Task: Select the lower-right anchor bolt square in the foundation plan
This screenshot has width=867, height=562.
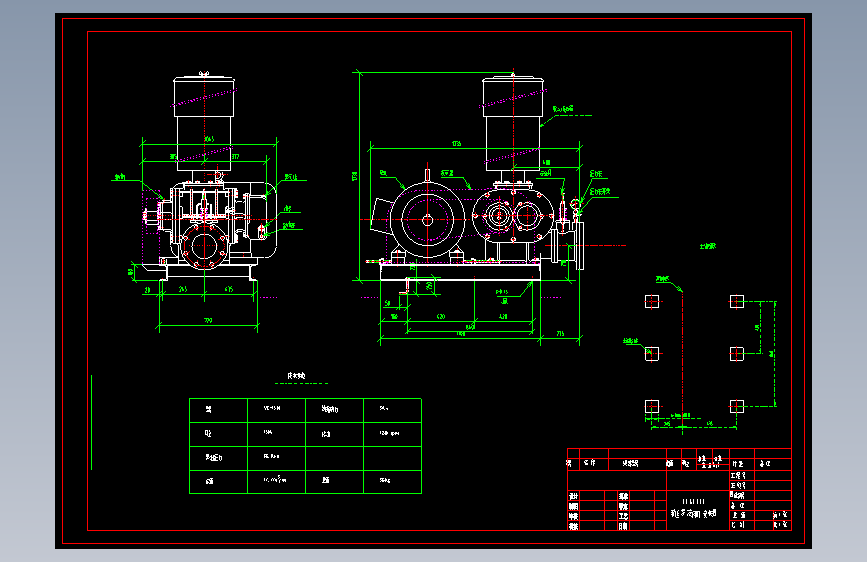Action: 737,407
